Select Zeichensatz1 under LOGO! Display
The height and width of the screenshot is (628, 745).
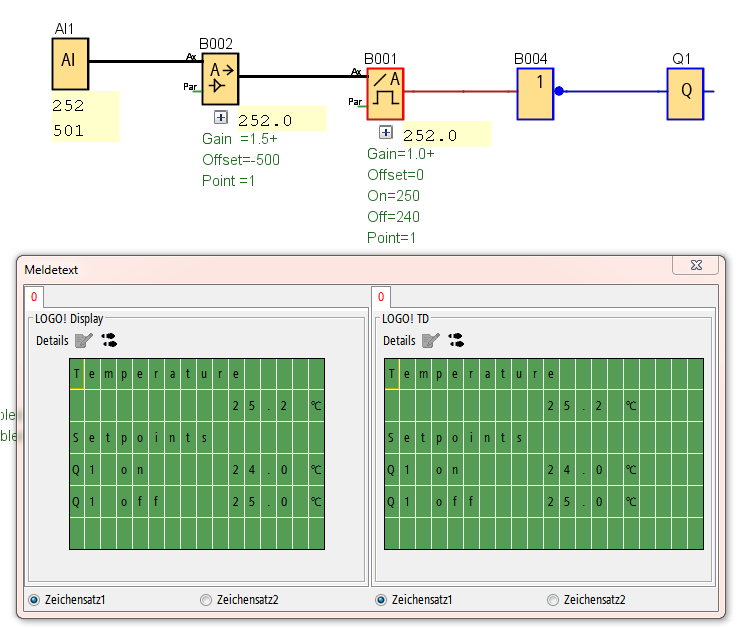coord(34,600)
